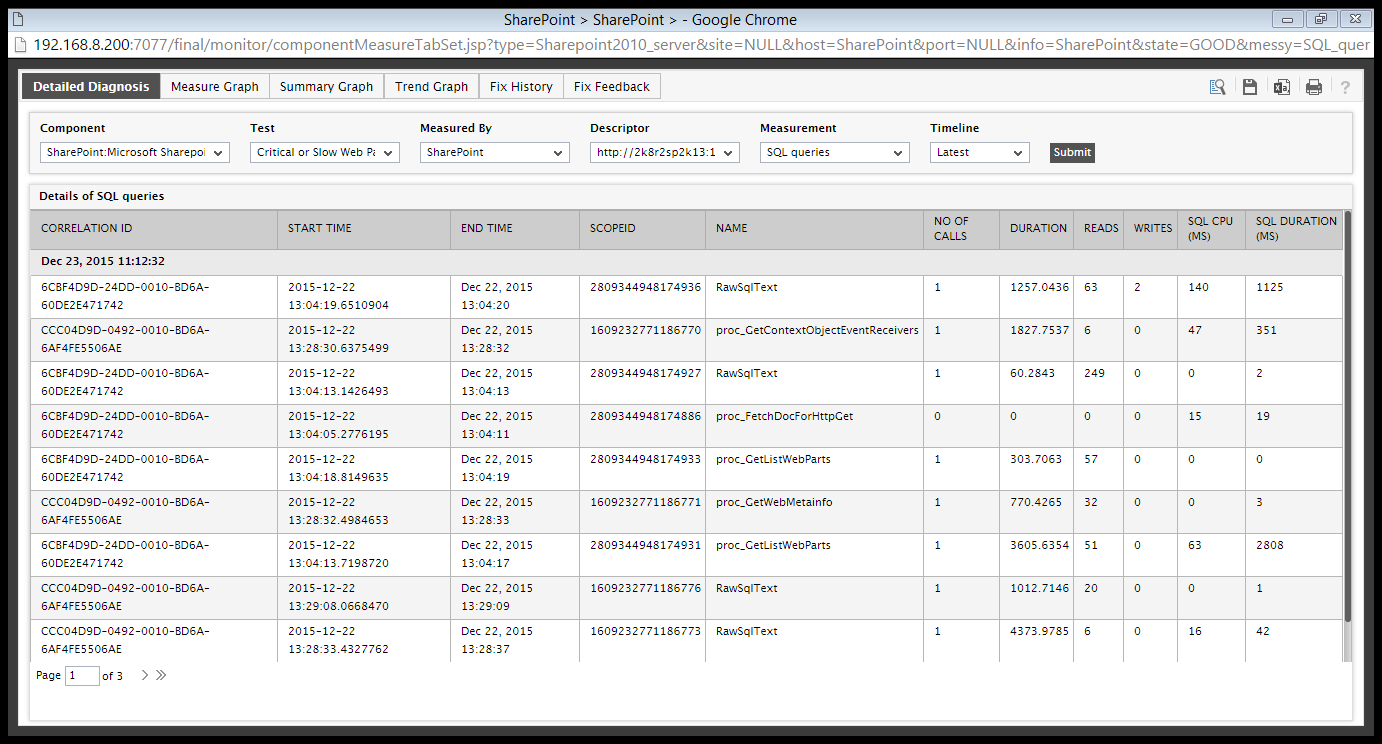Click the printer icon
1382x744 pixels.
tap(1313, 87)
